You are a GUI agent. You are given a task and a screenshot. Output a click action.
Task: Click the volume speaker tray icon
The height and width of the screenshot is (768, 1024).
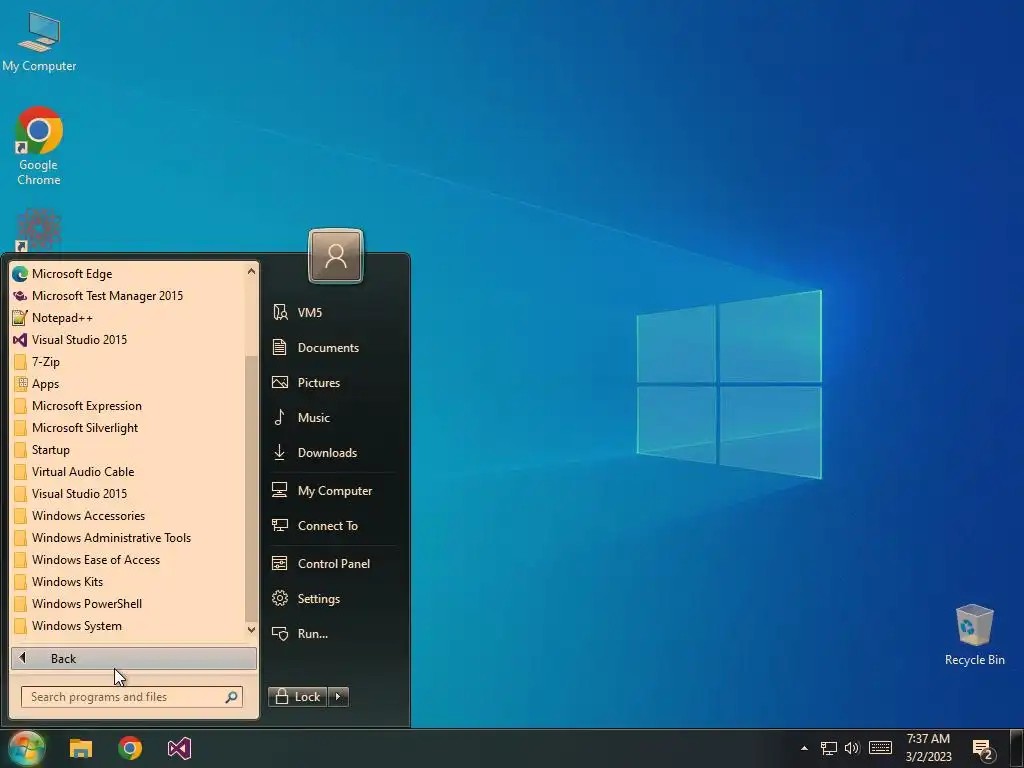(852, 748)
